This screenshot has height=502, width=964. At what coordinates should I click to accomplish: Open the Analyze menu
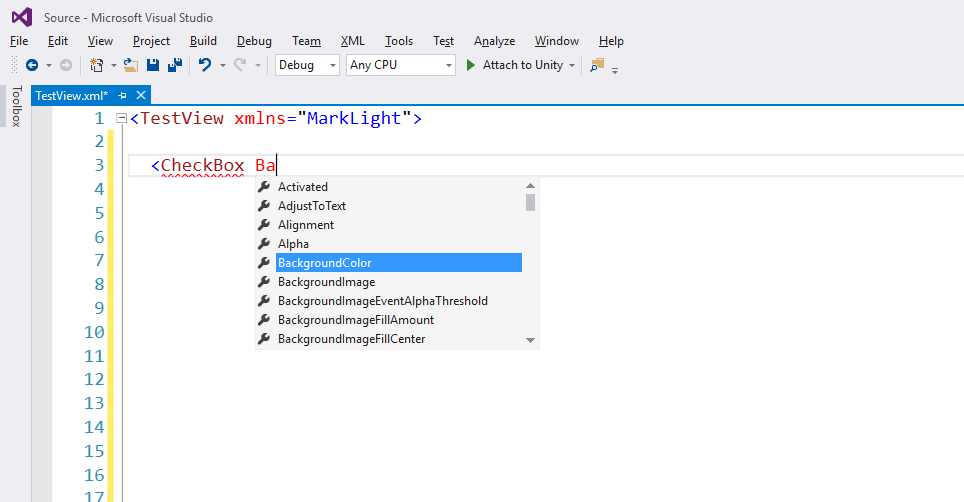(x=494, y=41)
